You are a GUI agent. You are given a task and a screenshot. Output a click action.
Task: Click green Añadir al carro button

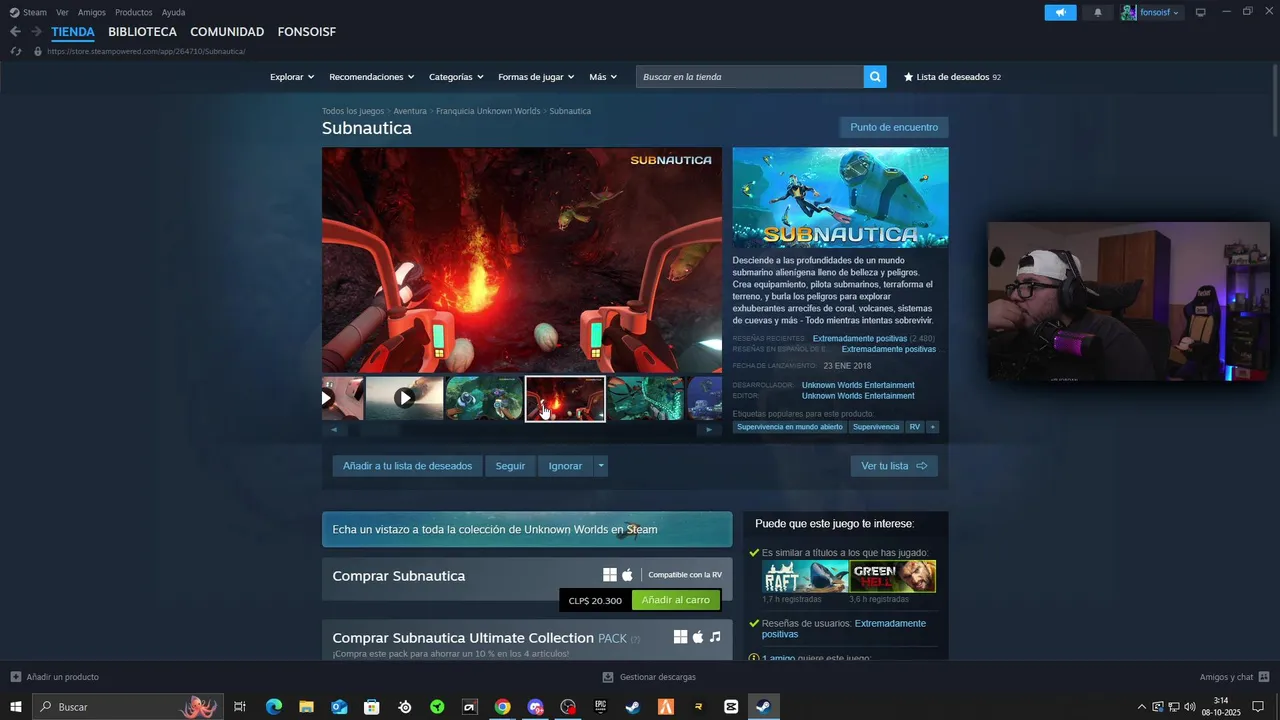pos(676,600)
